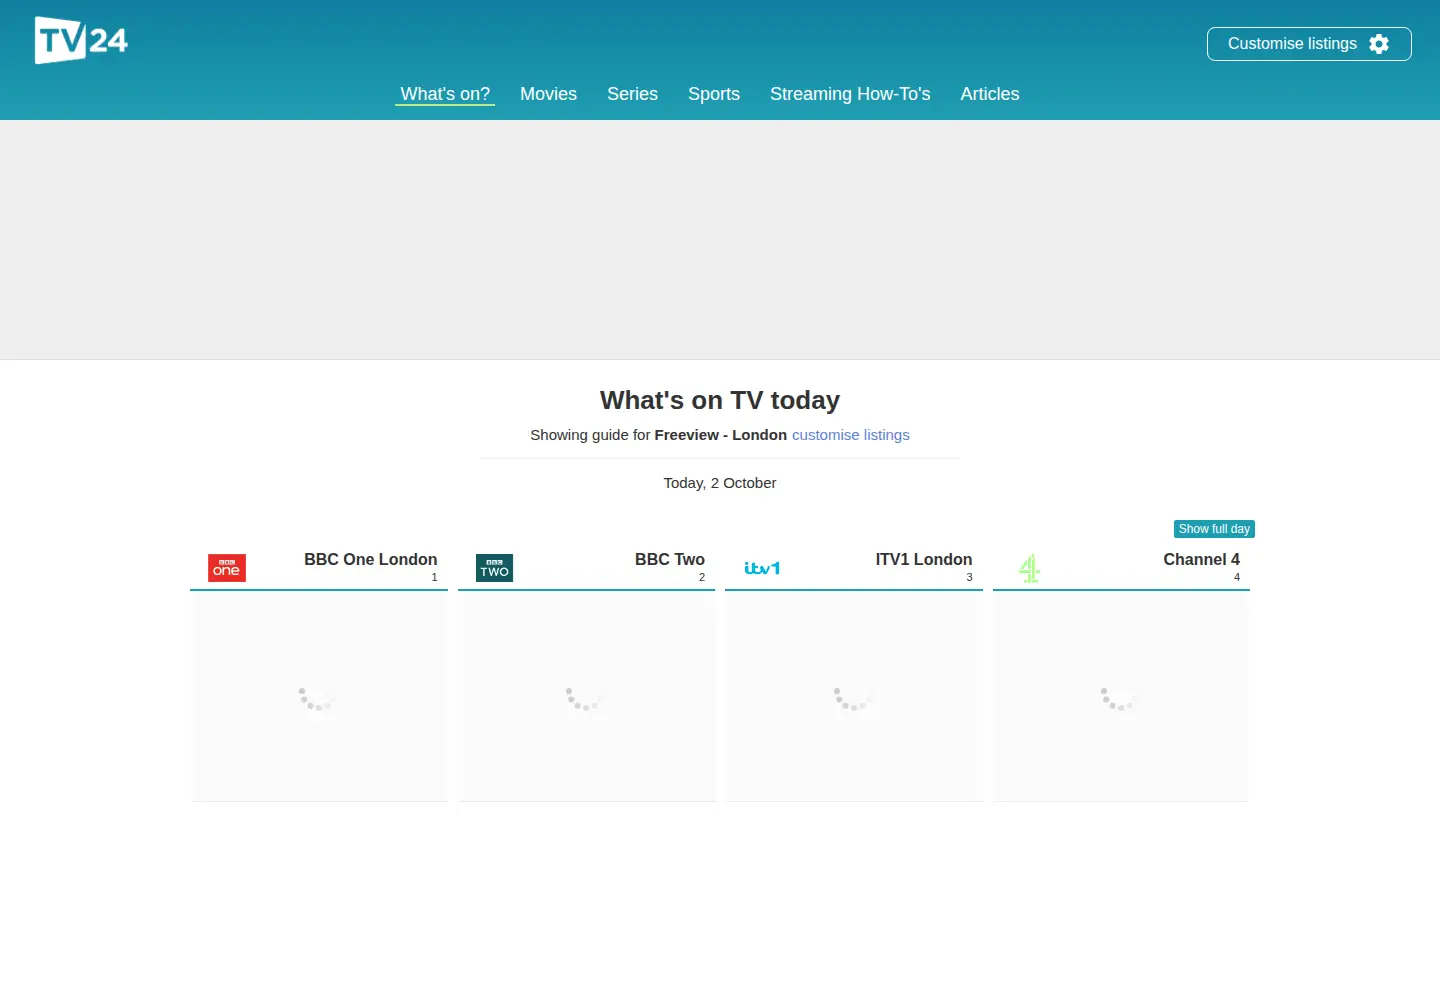The width and height of the screenshot is (1440, 1000).
Task: Click the ITV1 London loading panel
Action: [854, 697]
